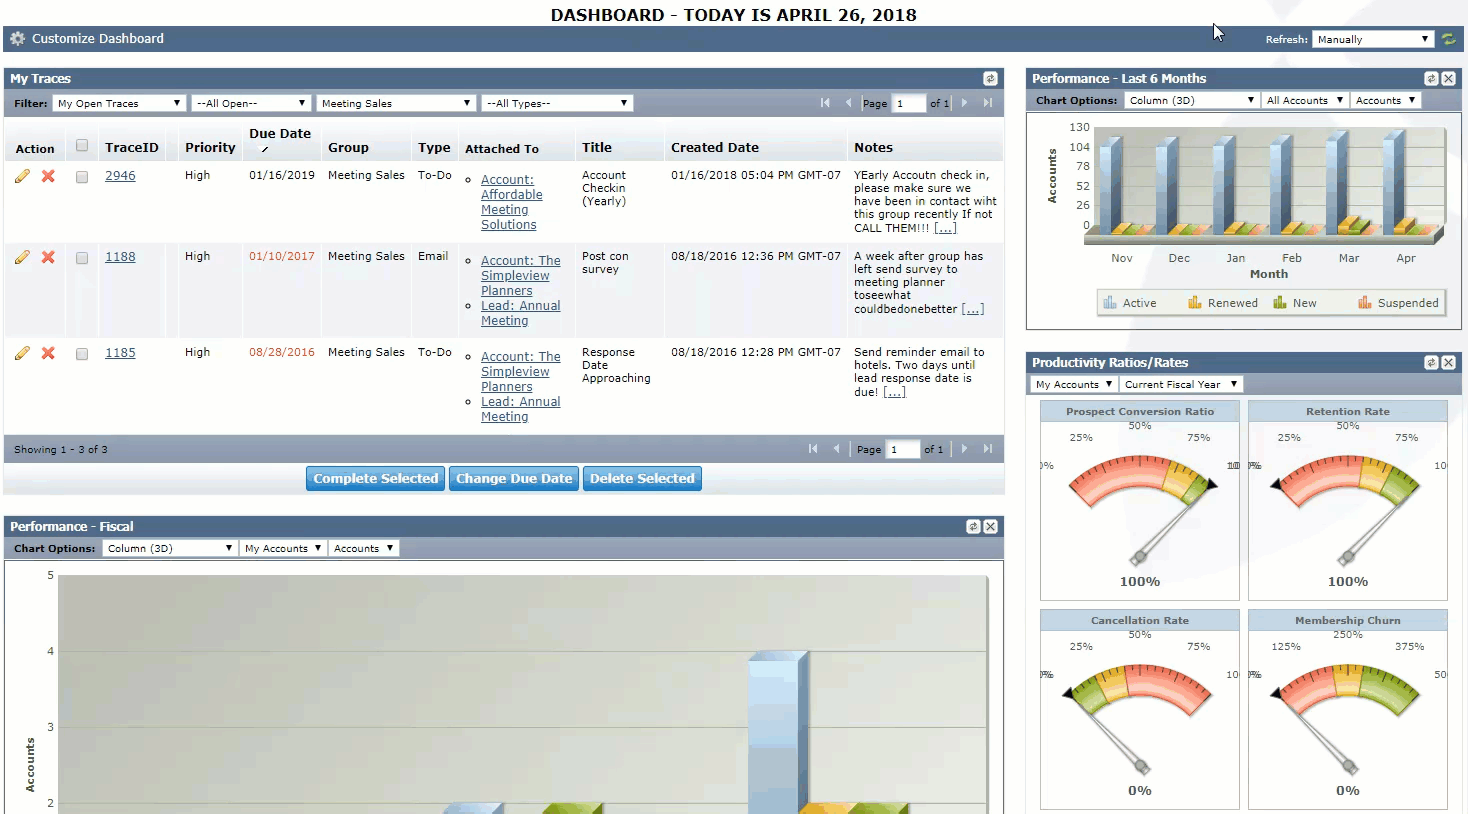The image size is (1468, 814).
Task: Toggle Active series in chart legend
Action: [x=1130, y=303]
